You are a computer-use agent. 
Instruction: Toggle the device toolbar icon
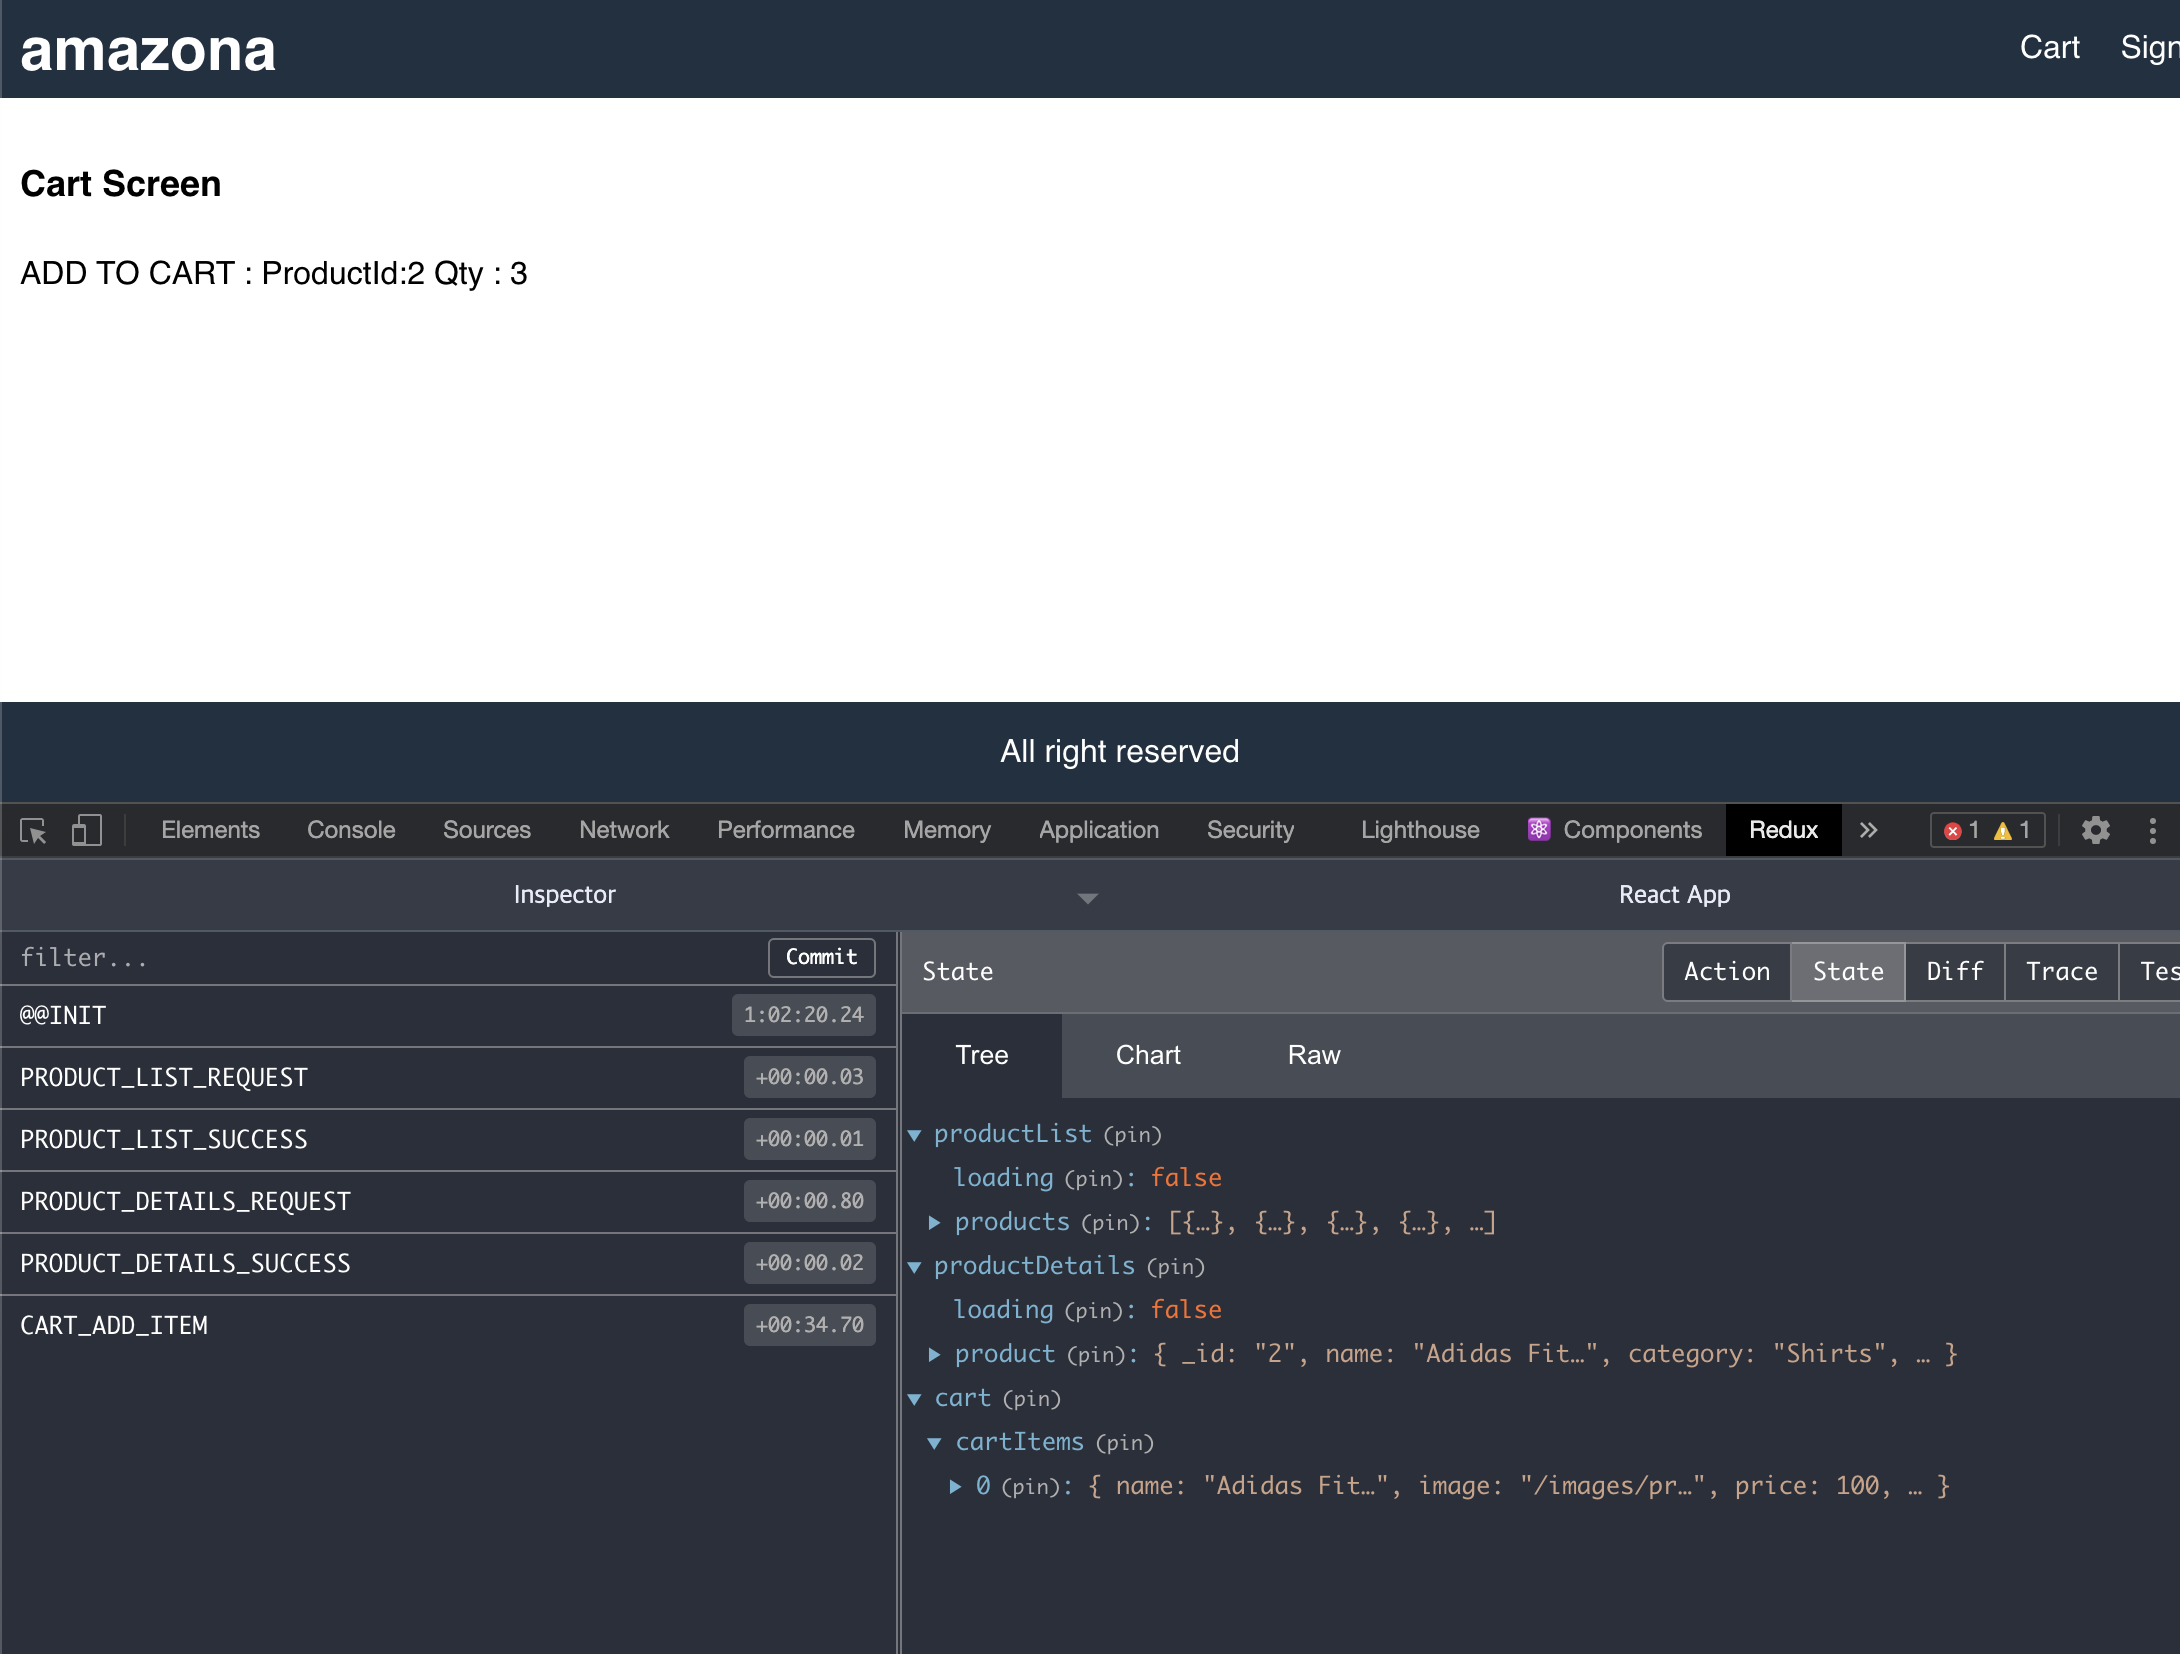[x=86, y=830]
